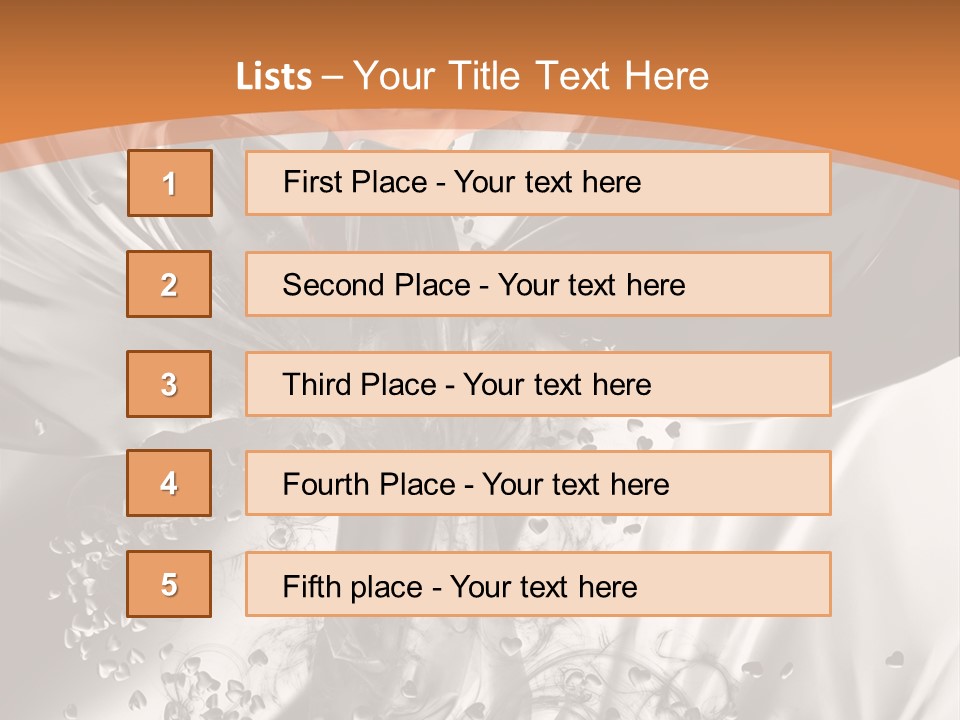Click 'Your text here' in first row
Image resolution: width=960 pixels, height=720 pixels.
(547, 182)
